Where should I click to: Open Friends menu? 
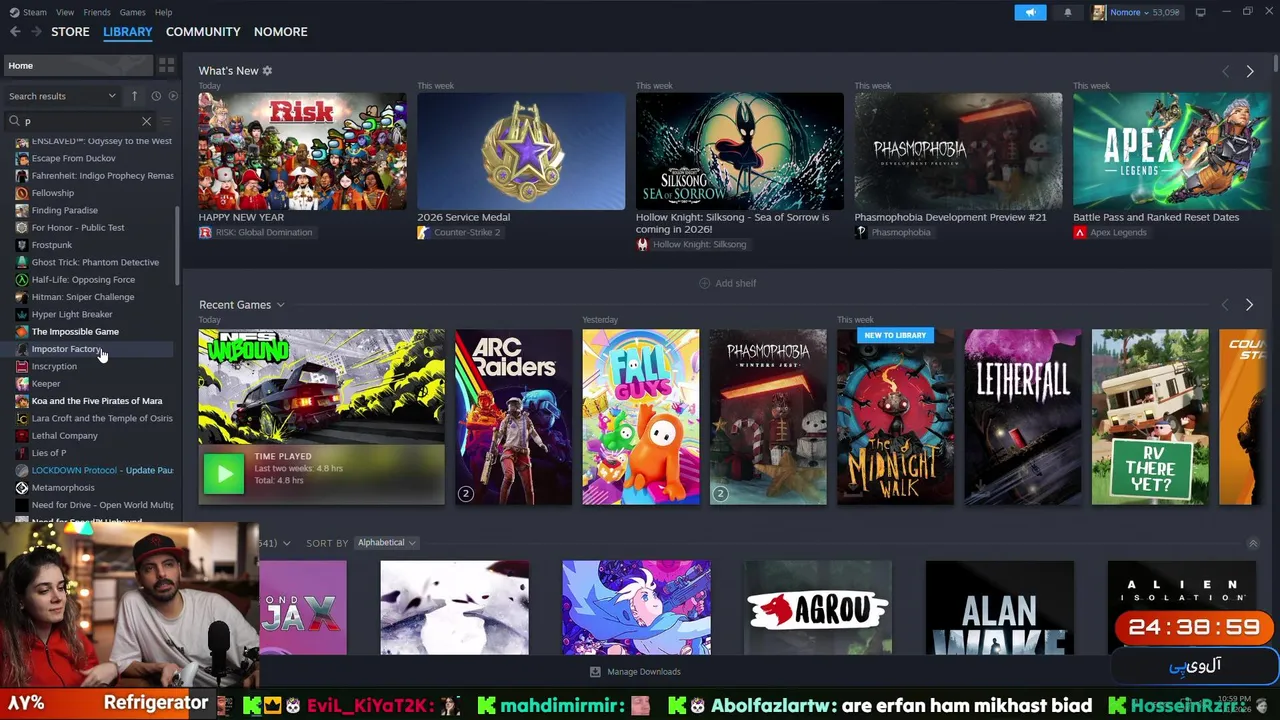tap(97, 12)
